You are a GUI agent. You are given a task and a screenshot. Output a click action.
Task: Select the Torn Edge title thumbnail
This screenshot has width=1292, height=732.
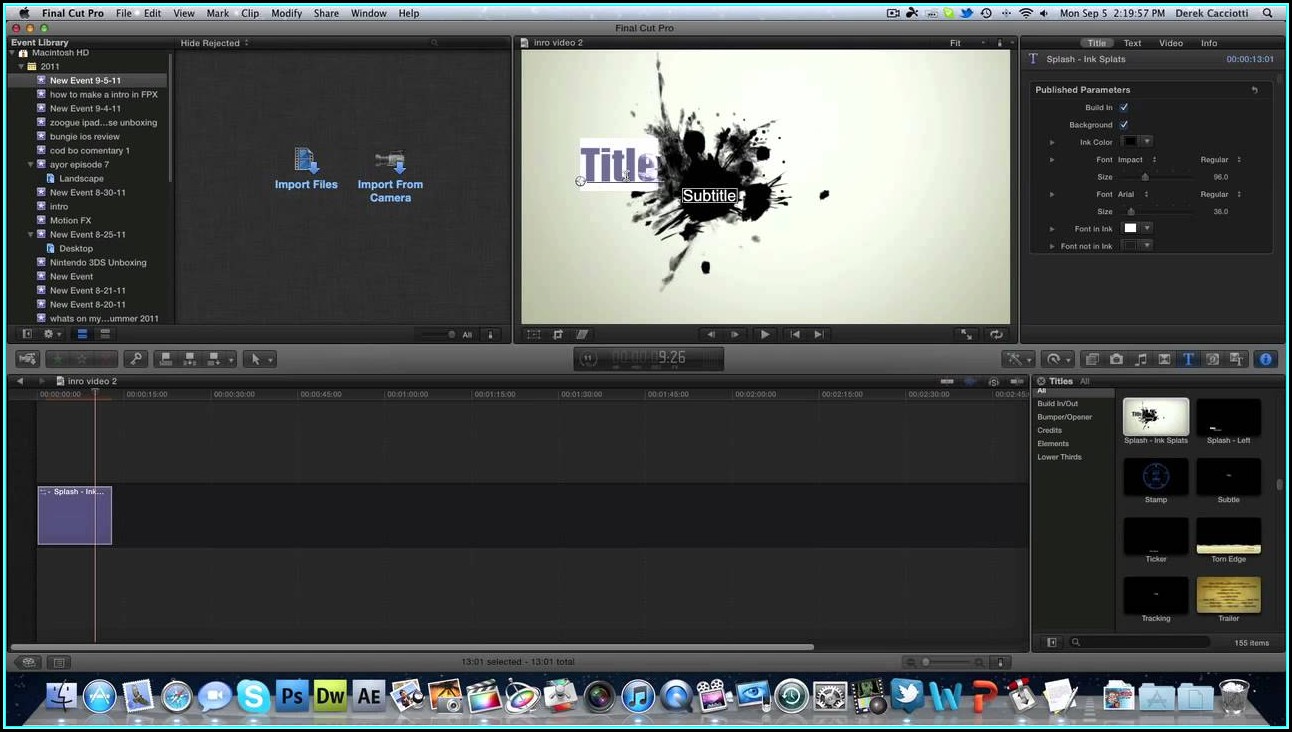point(1228,536)
